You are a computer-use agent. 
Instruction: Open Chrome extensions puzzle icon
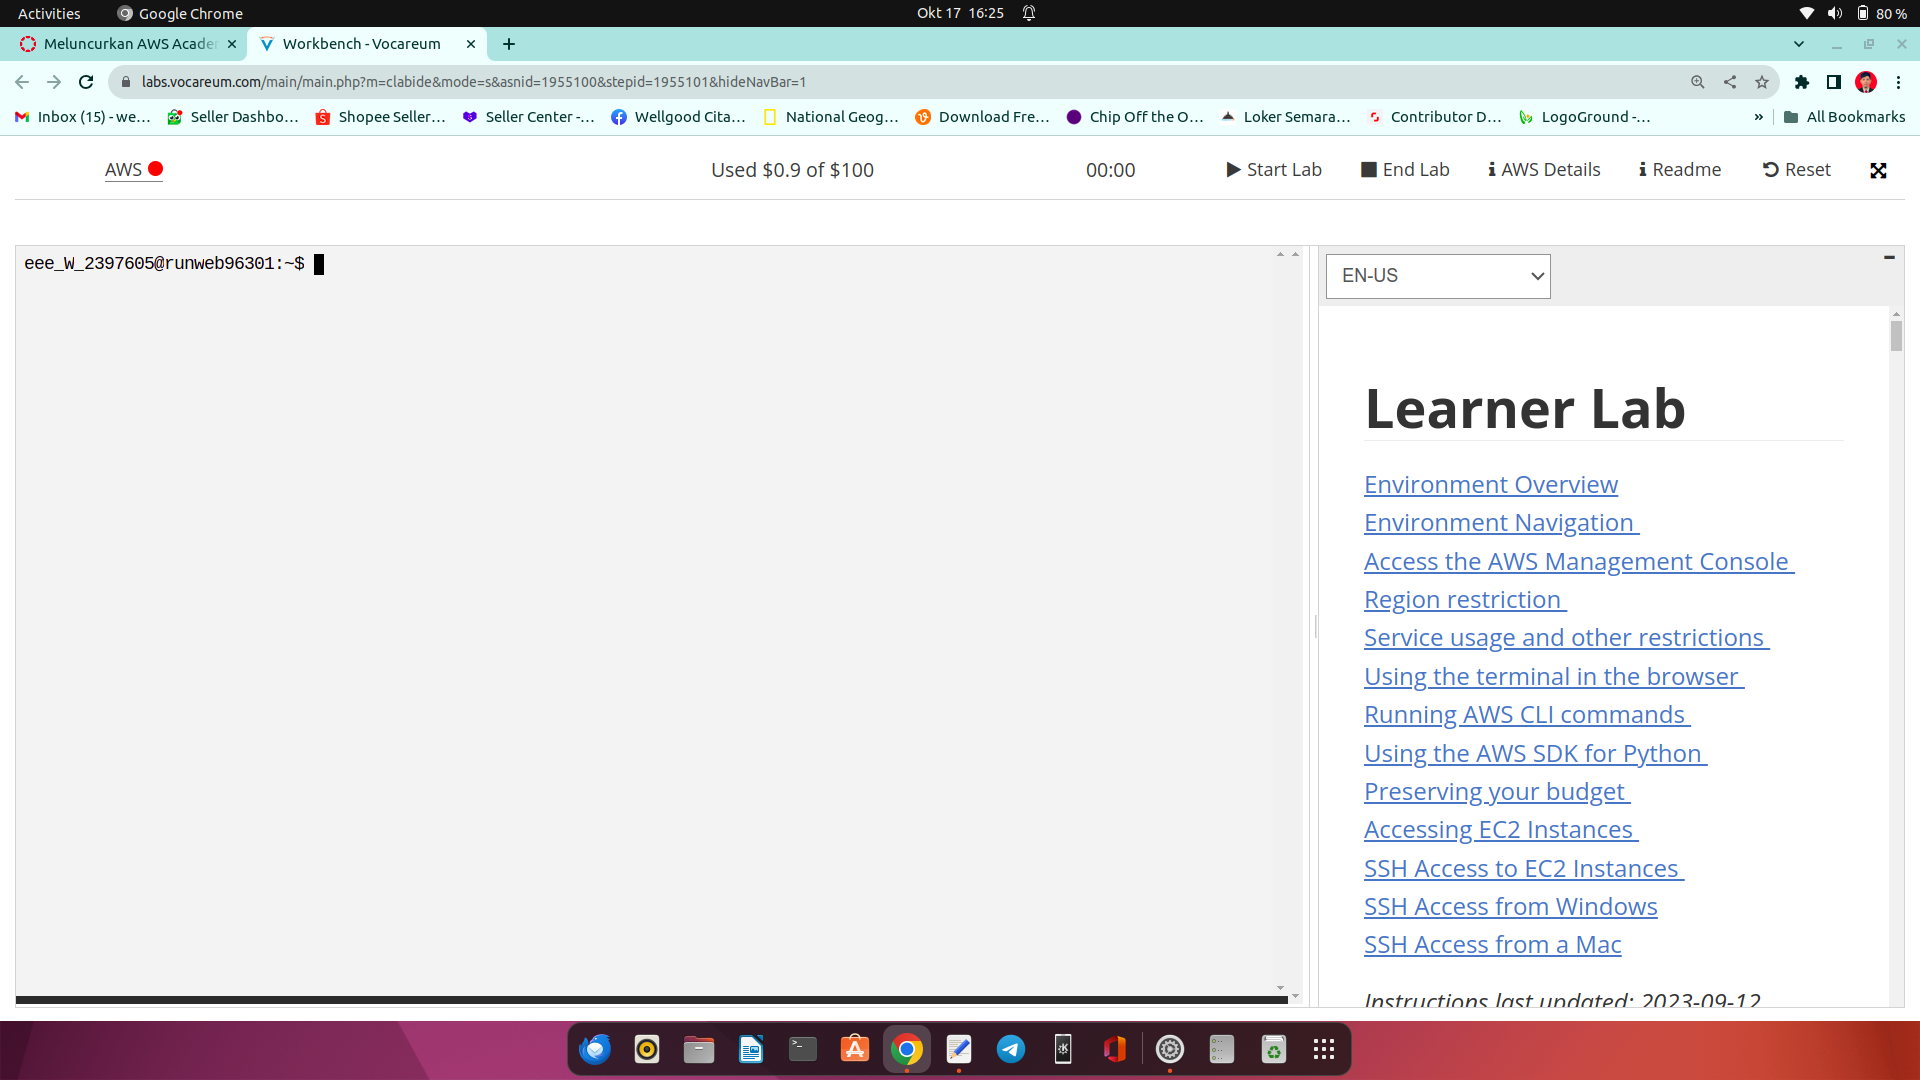pos(1802,82)
